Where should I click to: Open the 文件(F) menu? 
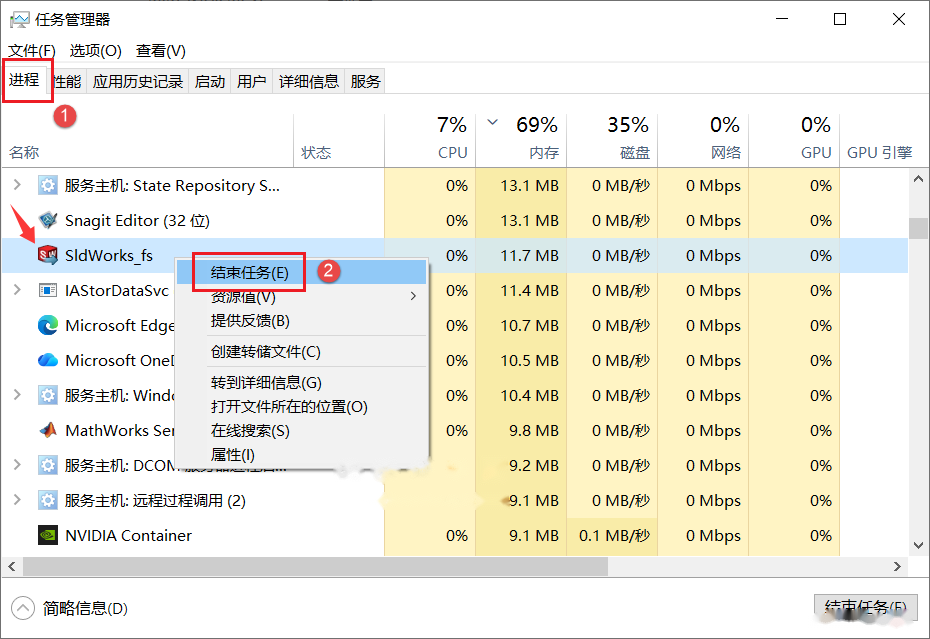click(x=31, y=51)
